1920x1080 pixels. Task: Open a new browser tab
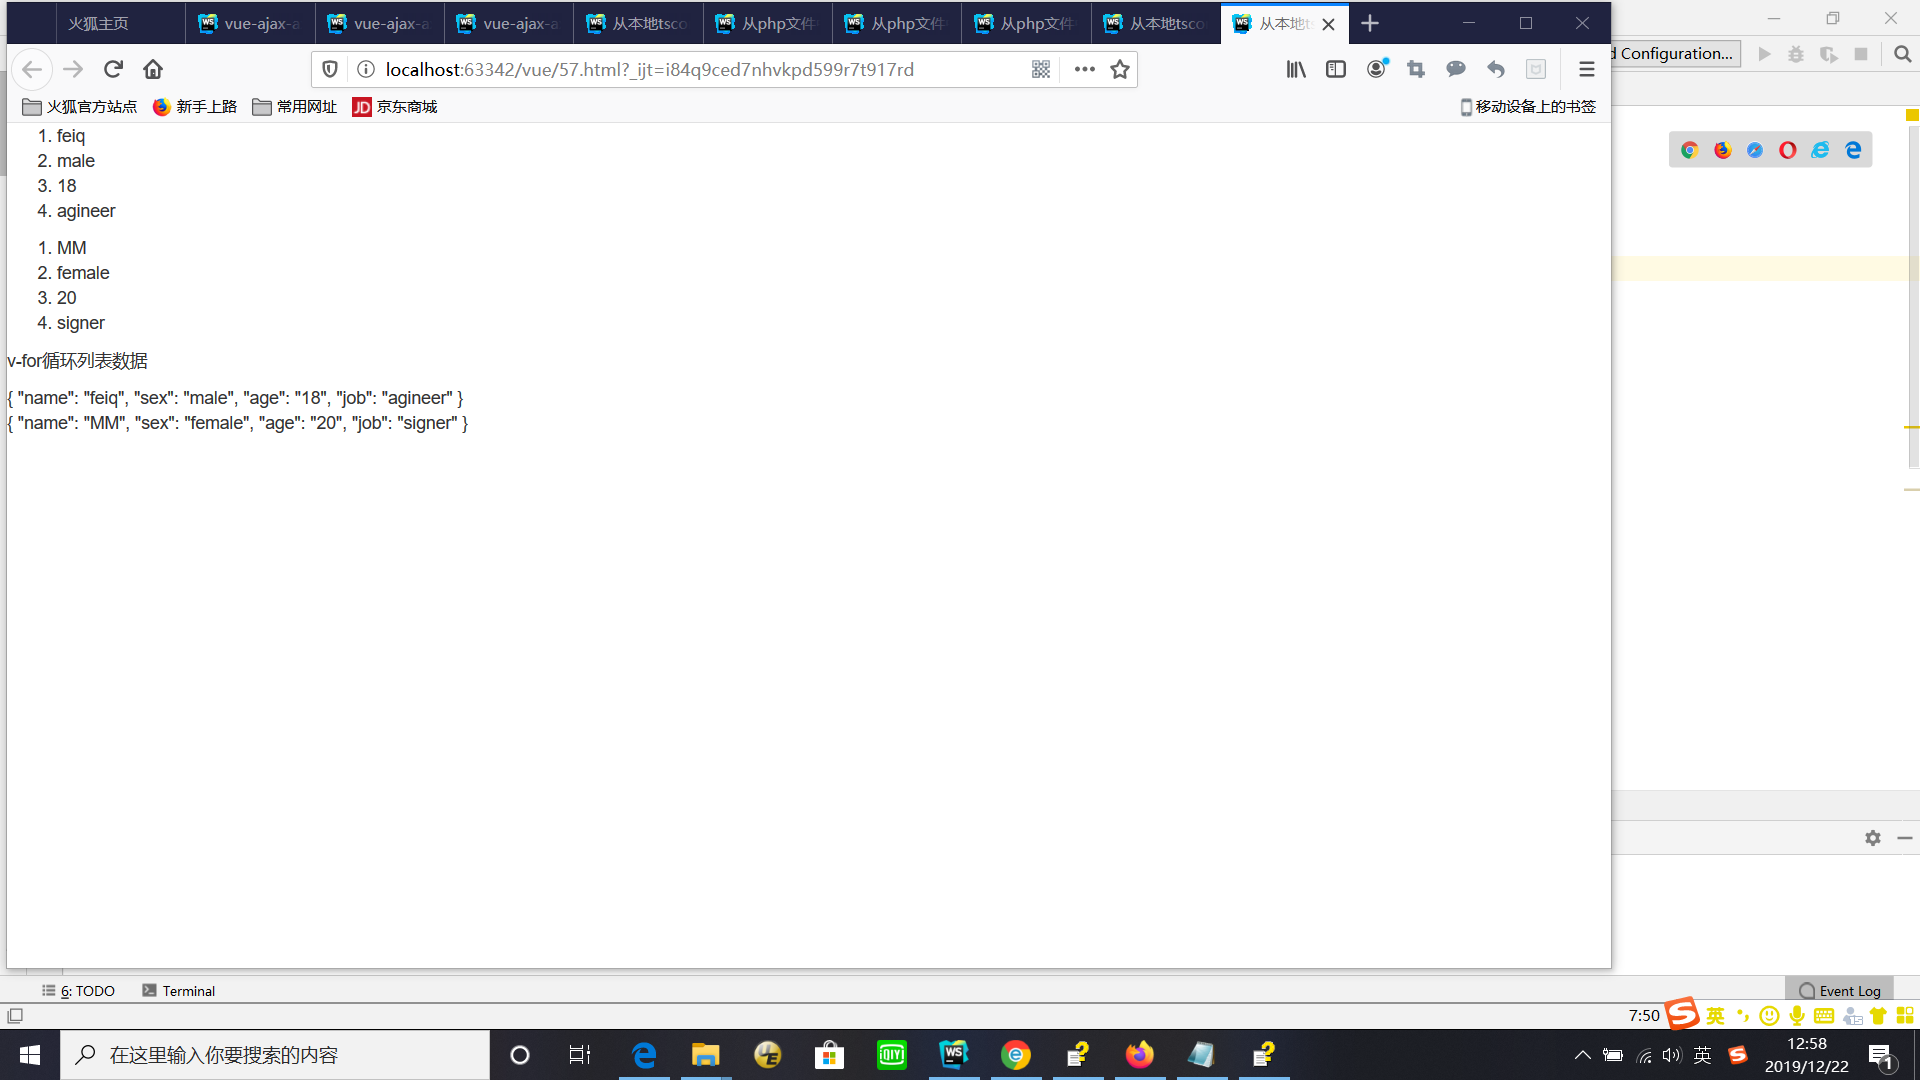[x=1370, y=23]
